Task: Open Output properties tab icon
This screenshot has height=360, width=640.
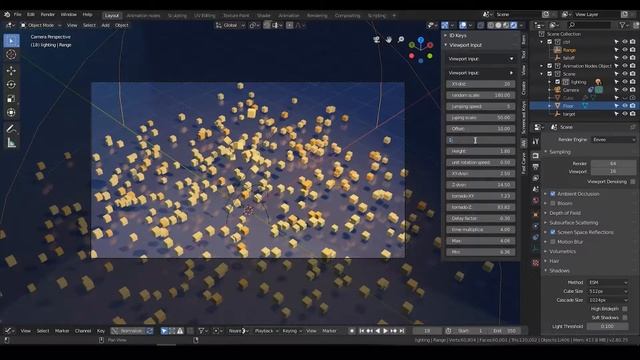Action: pyautogui.click(x=536, y=167)
